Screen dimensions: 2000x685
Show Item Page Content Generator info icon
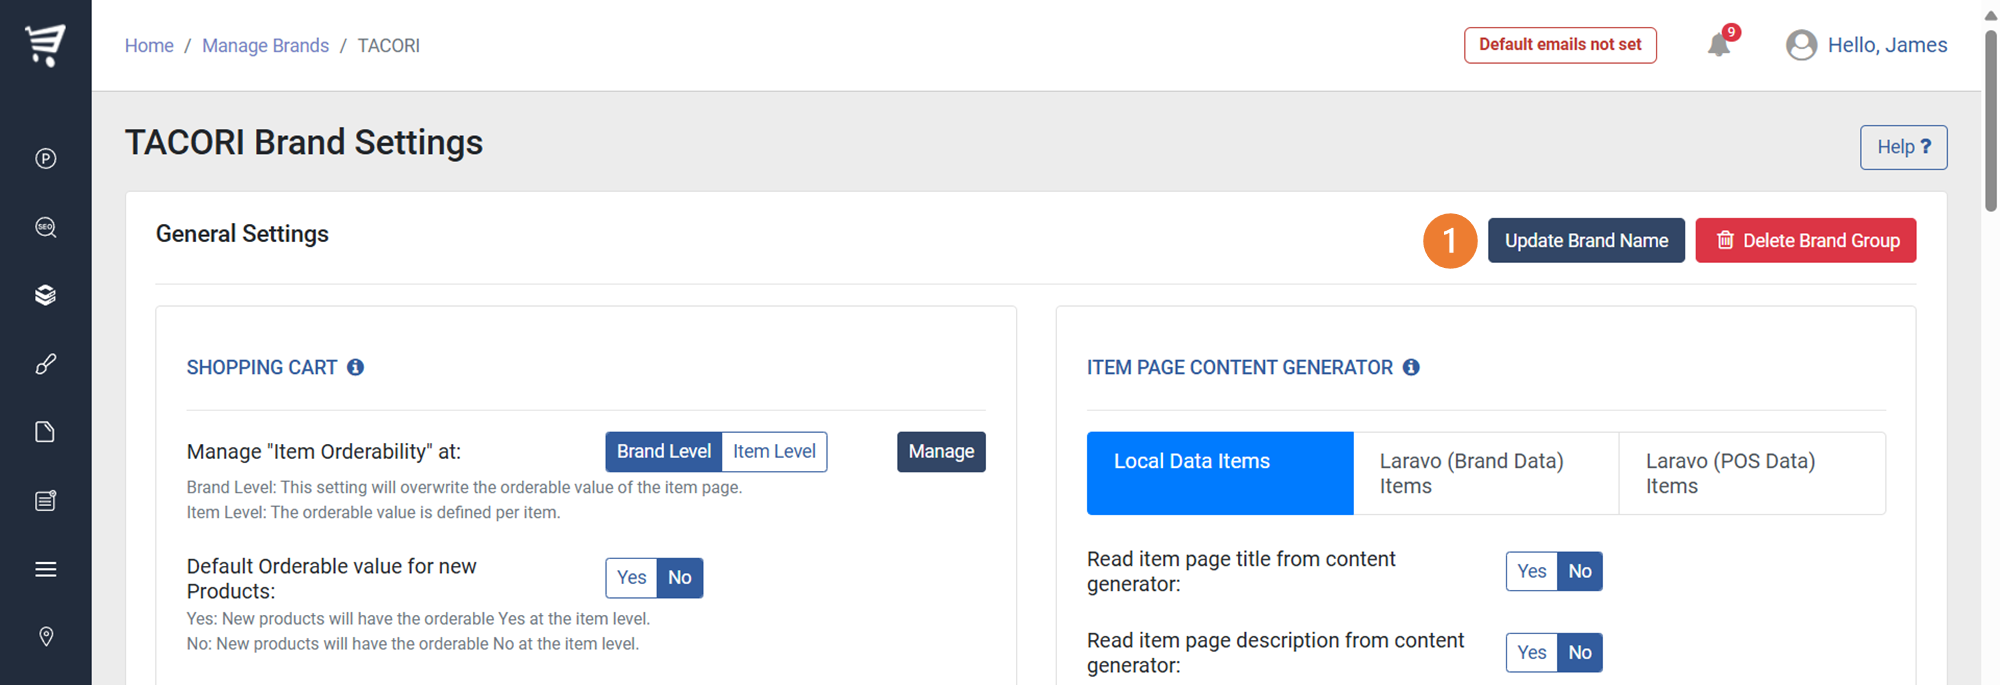[x=1411, y=367]
